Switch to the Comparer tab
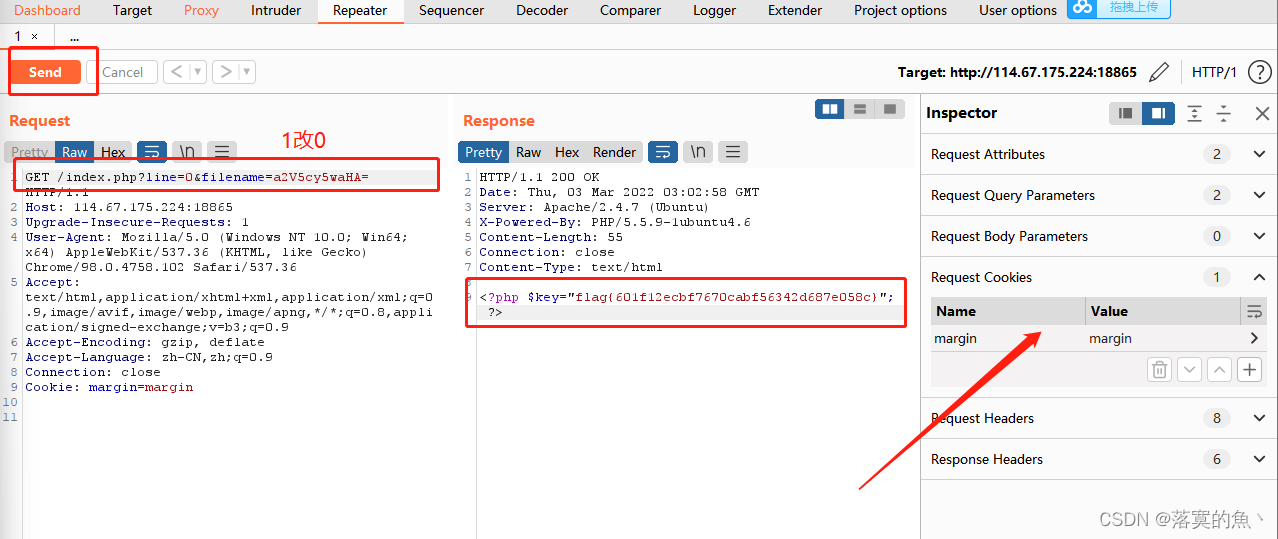 pos(630,11)
